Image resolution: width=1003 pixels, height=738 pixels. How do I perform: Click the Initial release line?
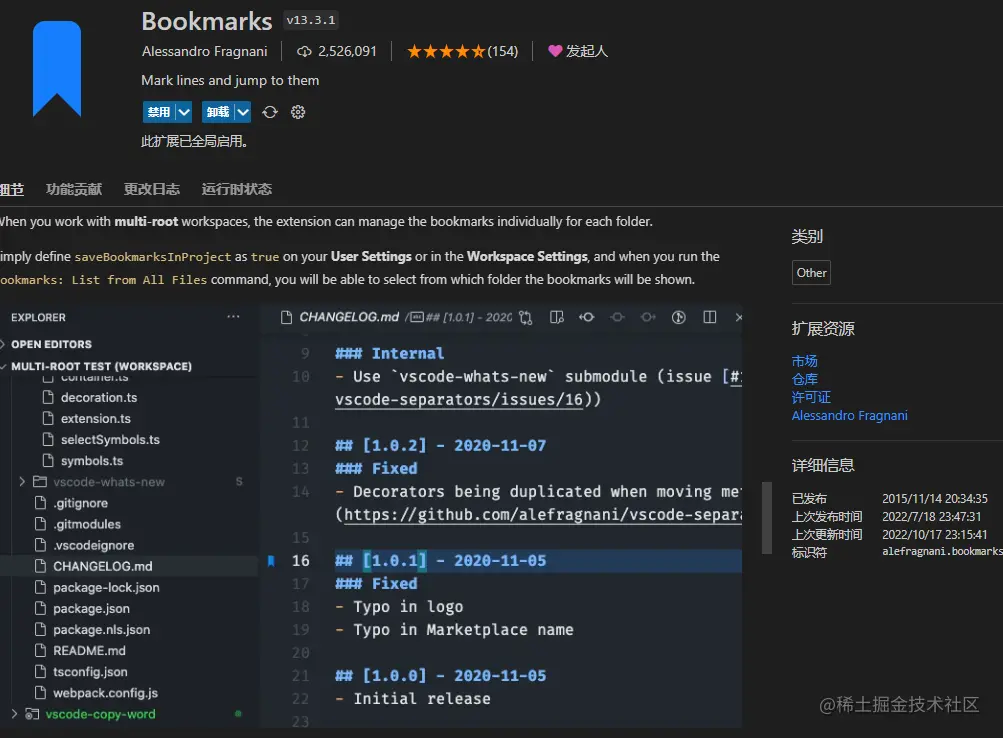(413, 699)
